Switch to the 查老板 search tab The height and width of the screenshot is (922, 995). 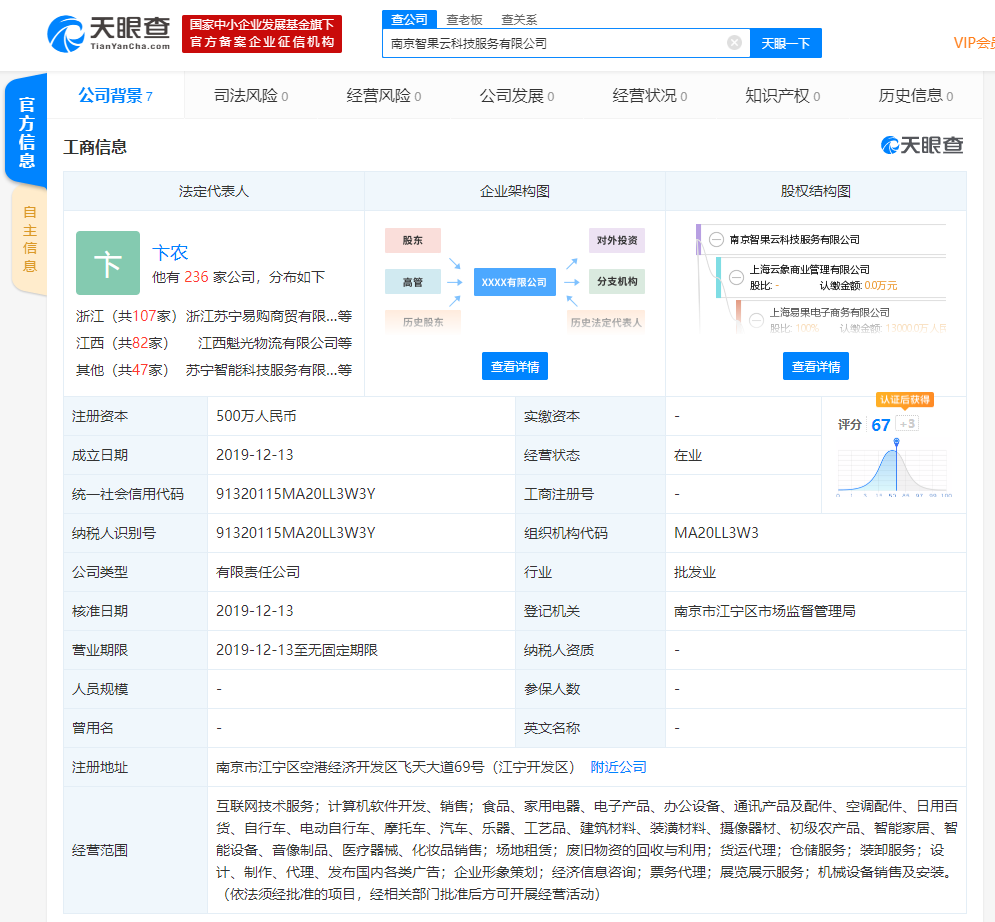(x=464, y=19)
